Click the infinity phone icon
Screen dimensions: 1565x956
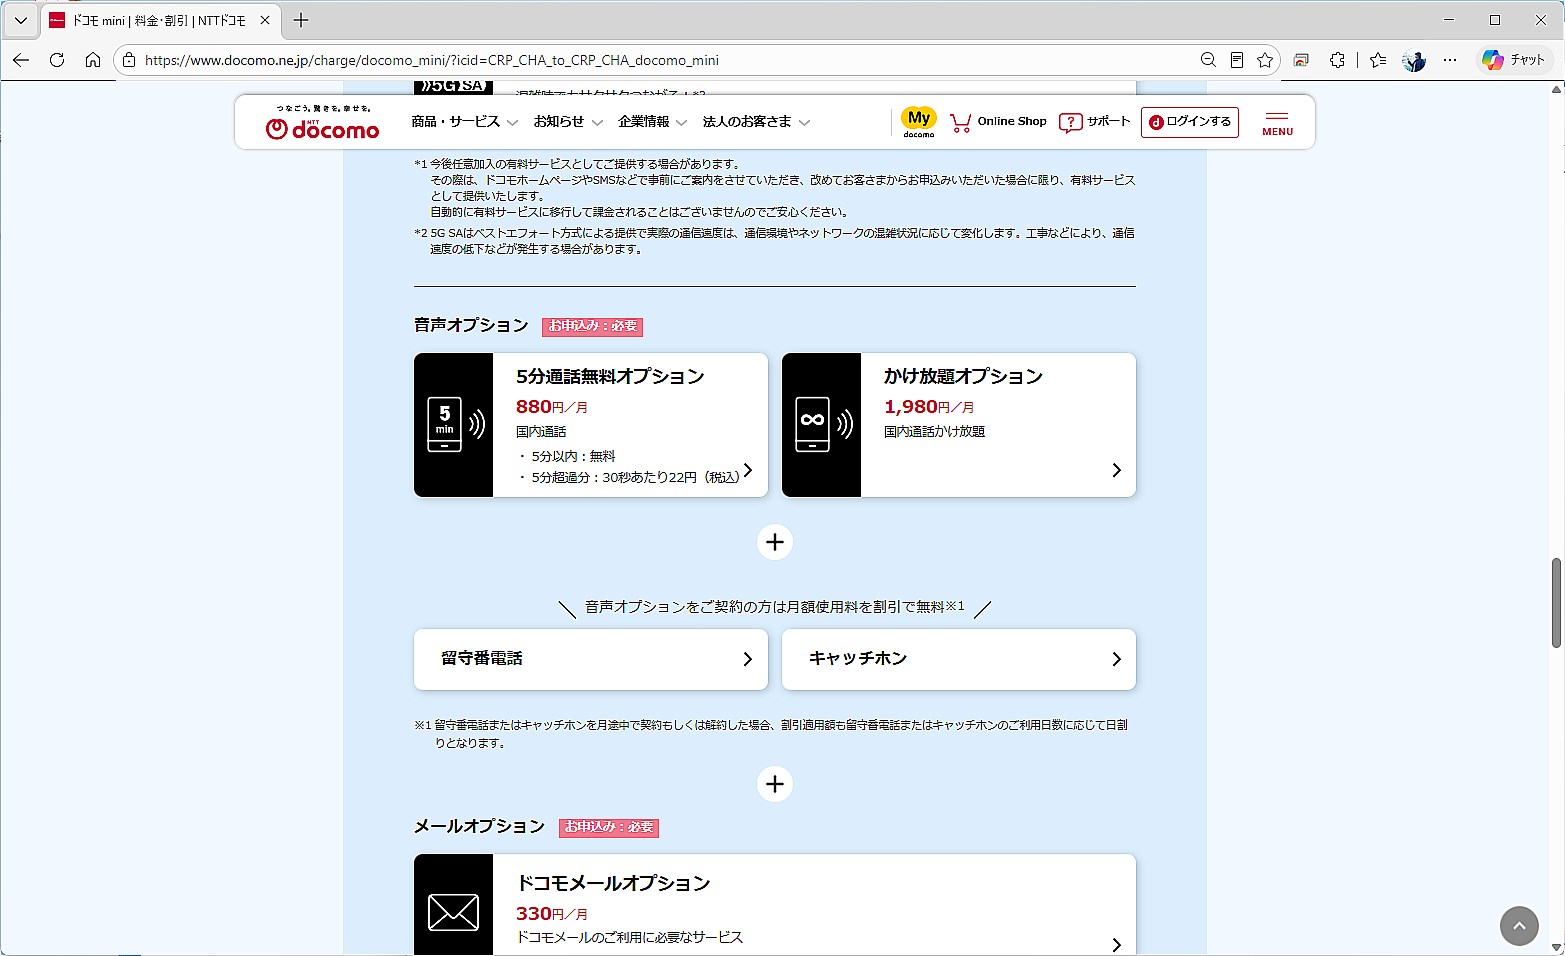click(x=822, y=425)
